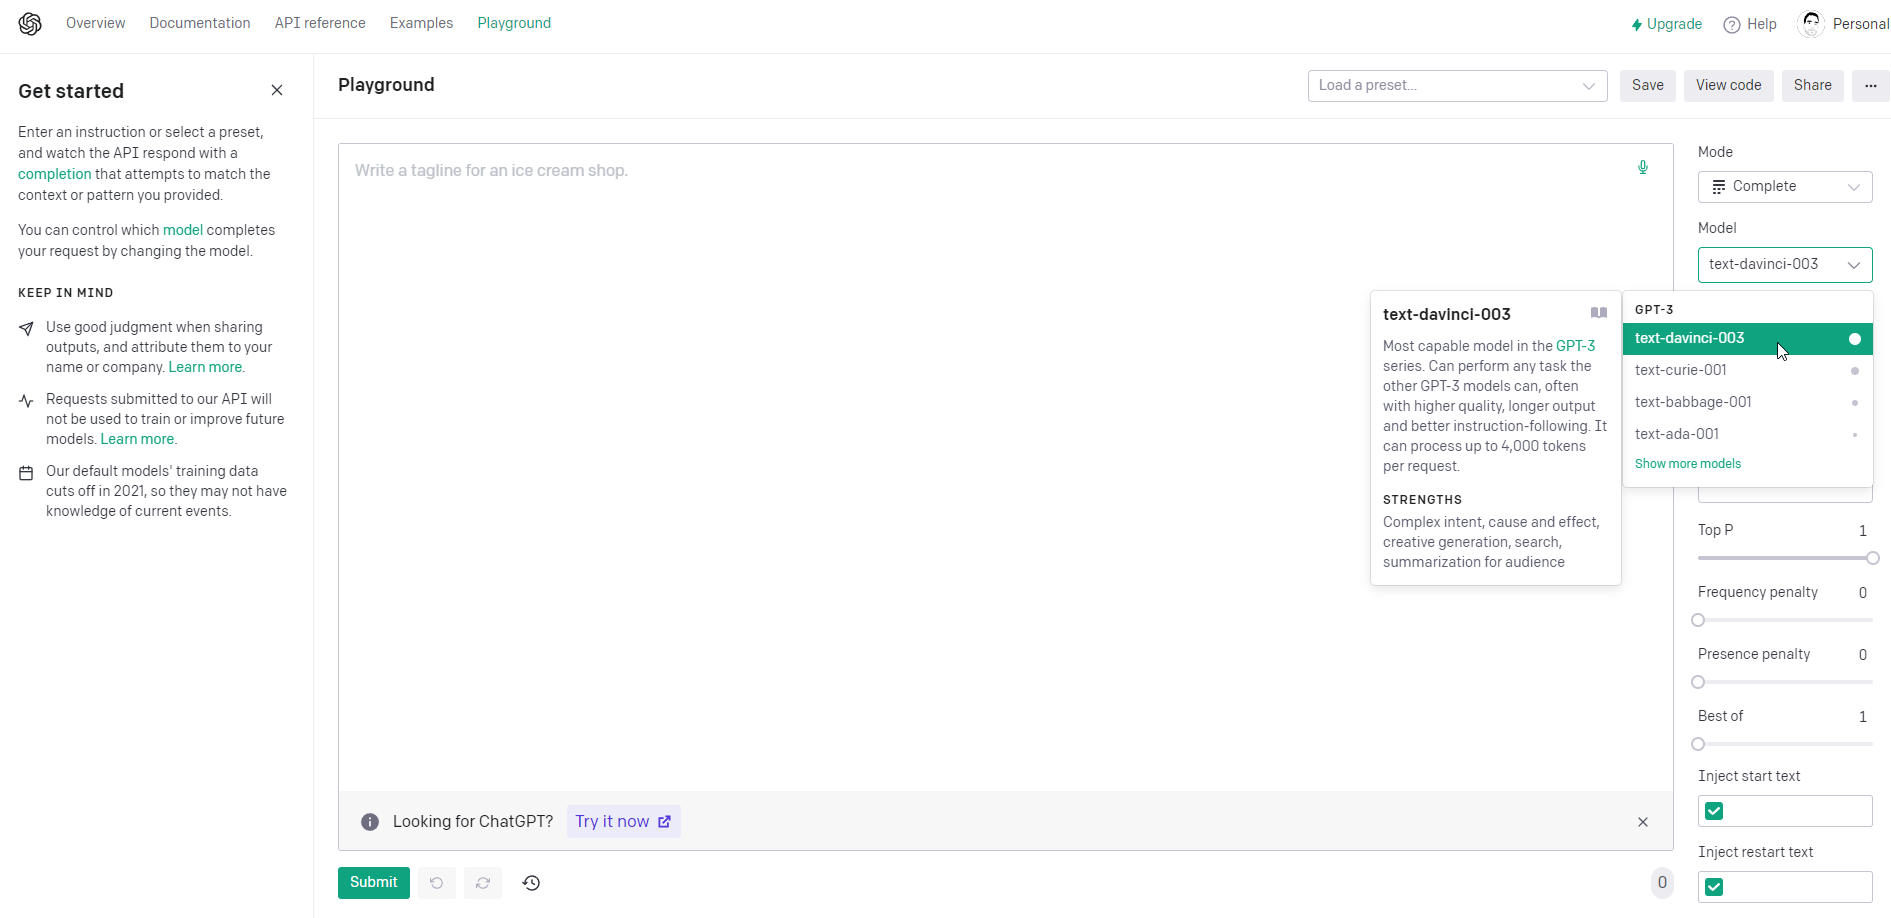
Task: Click the Best of slider handle
Action: pos(1698,744)
